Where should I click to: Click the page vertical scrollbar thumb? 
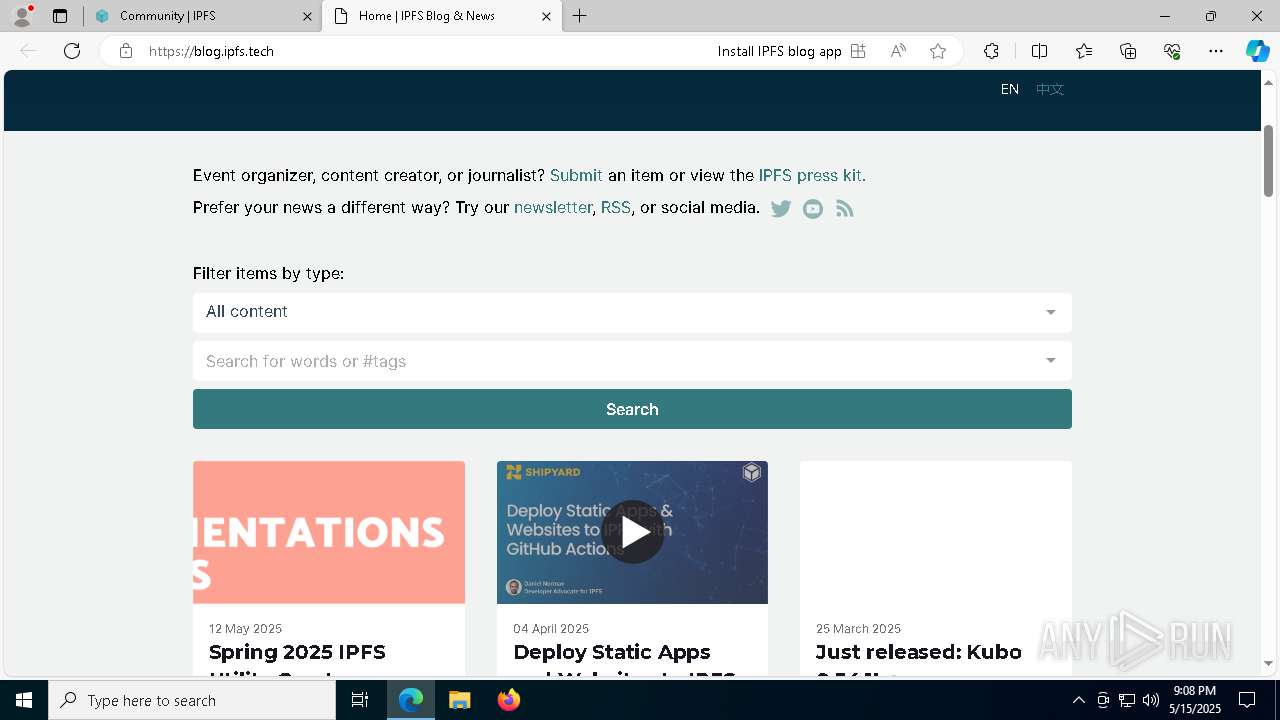pos(1269,160)
